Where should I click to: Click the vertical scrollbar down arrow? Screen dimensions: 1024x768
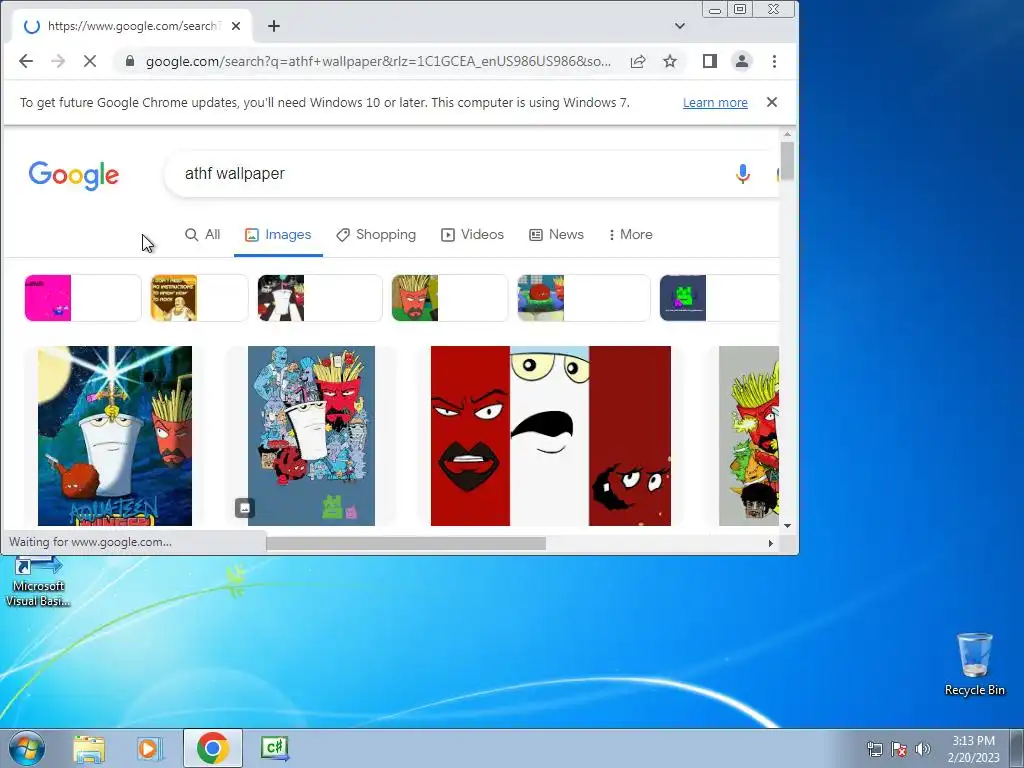787,526
